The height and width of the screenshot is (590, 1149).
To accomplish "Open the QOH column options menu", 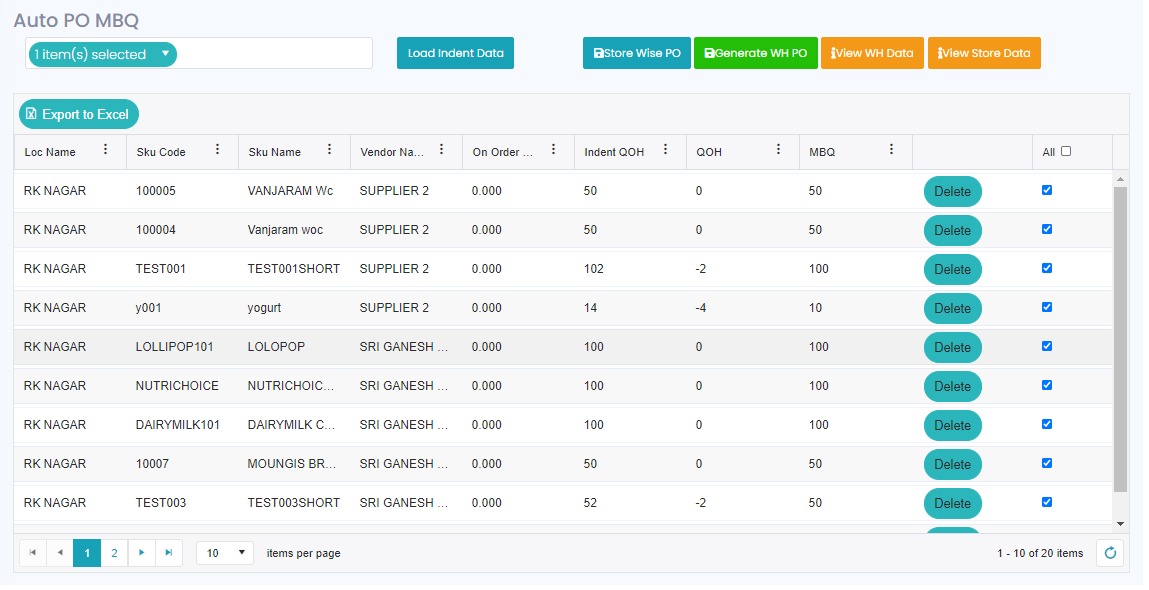I will pyautogui.click(x=778, y=150).
